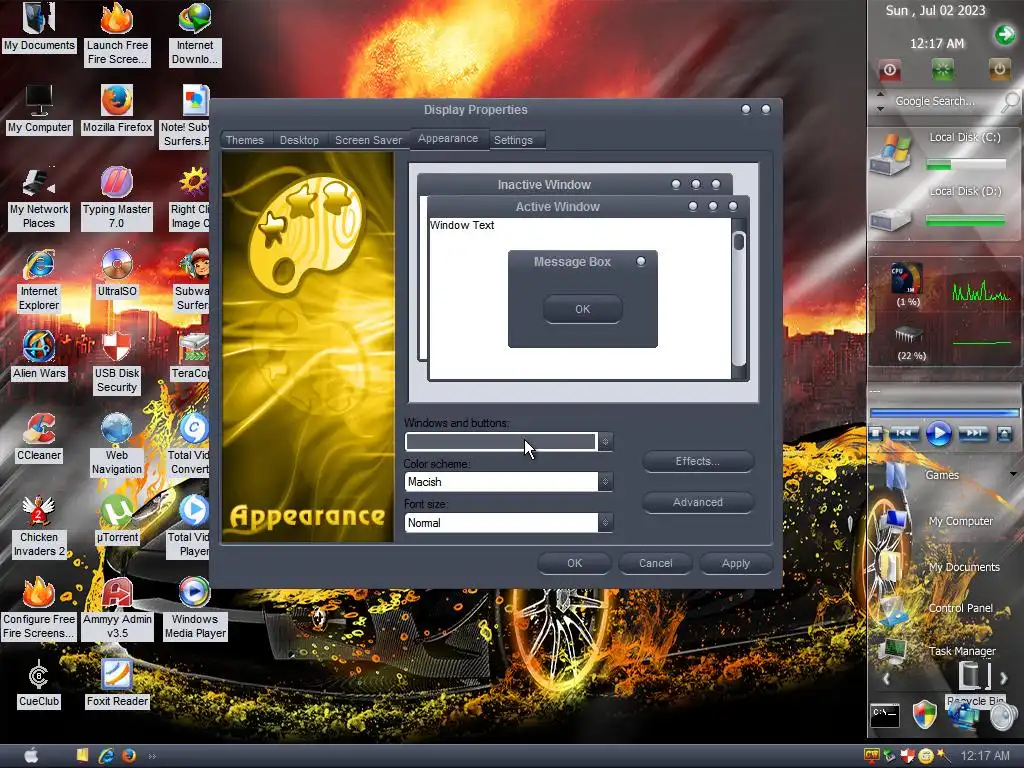The image size is (1024, 768).
Task: Click the speaker volume icon in sidebar
Action: click(x=1003, y=716)
